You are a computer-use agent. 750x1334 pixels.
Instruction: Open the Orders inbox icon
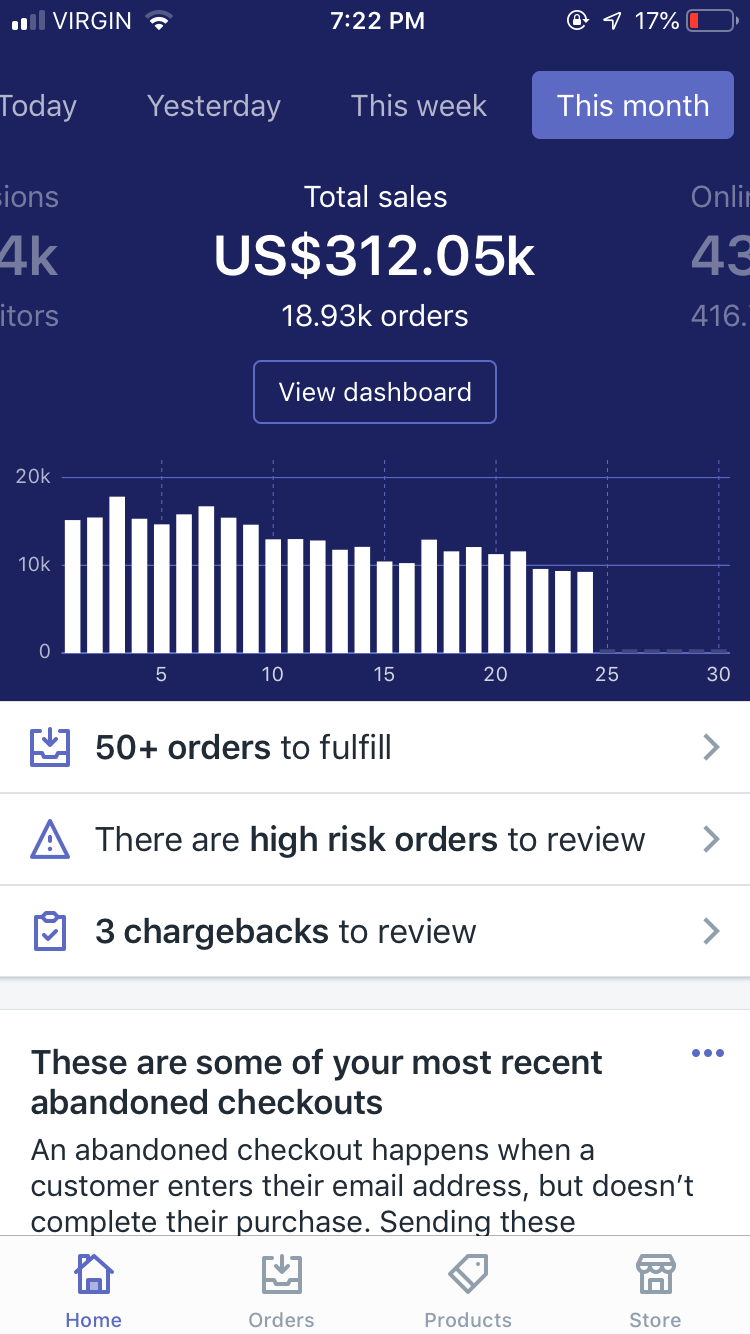[281, 1276]
